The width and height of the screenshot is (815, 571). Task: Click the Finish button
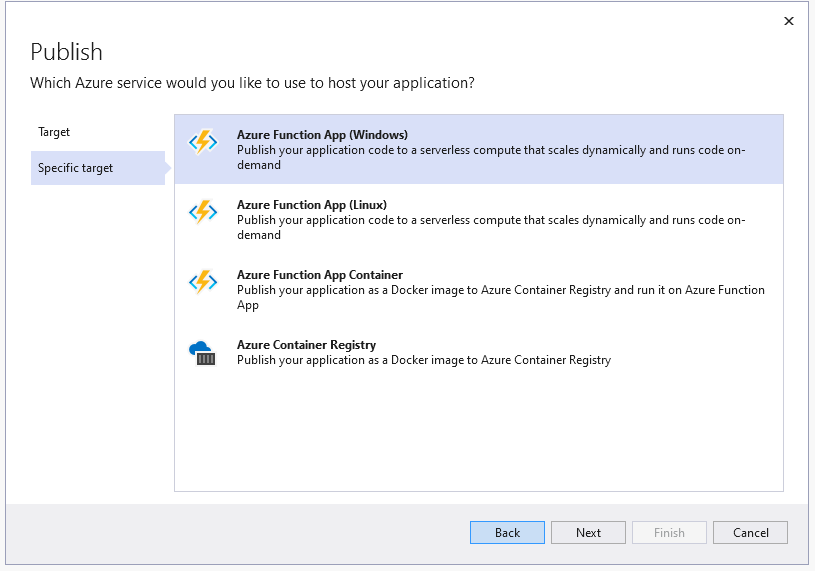coord(669,533)
